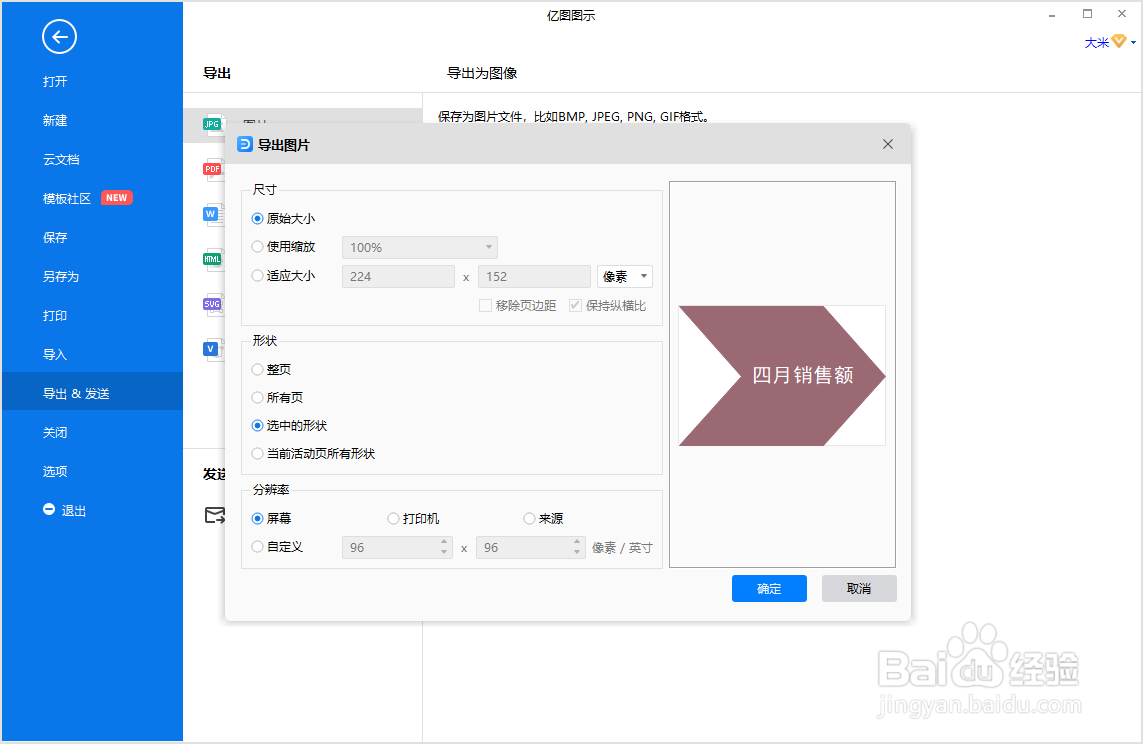This screenshot has width=1143, height=744.
Task: Select the SVG export format icon
Action: (x=212, y=303)
